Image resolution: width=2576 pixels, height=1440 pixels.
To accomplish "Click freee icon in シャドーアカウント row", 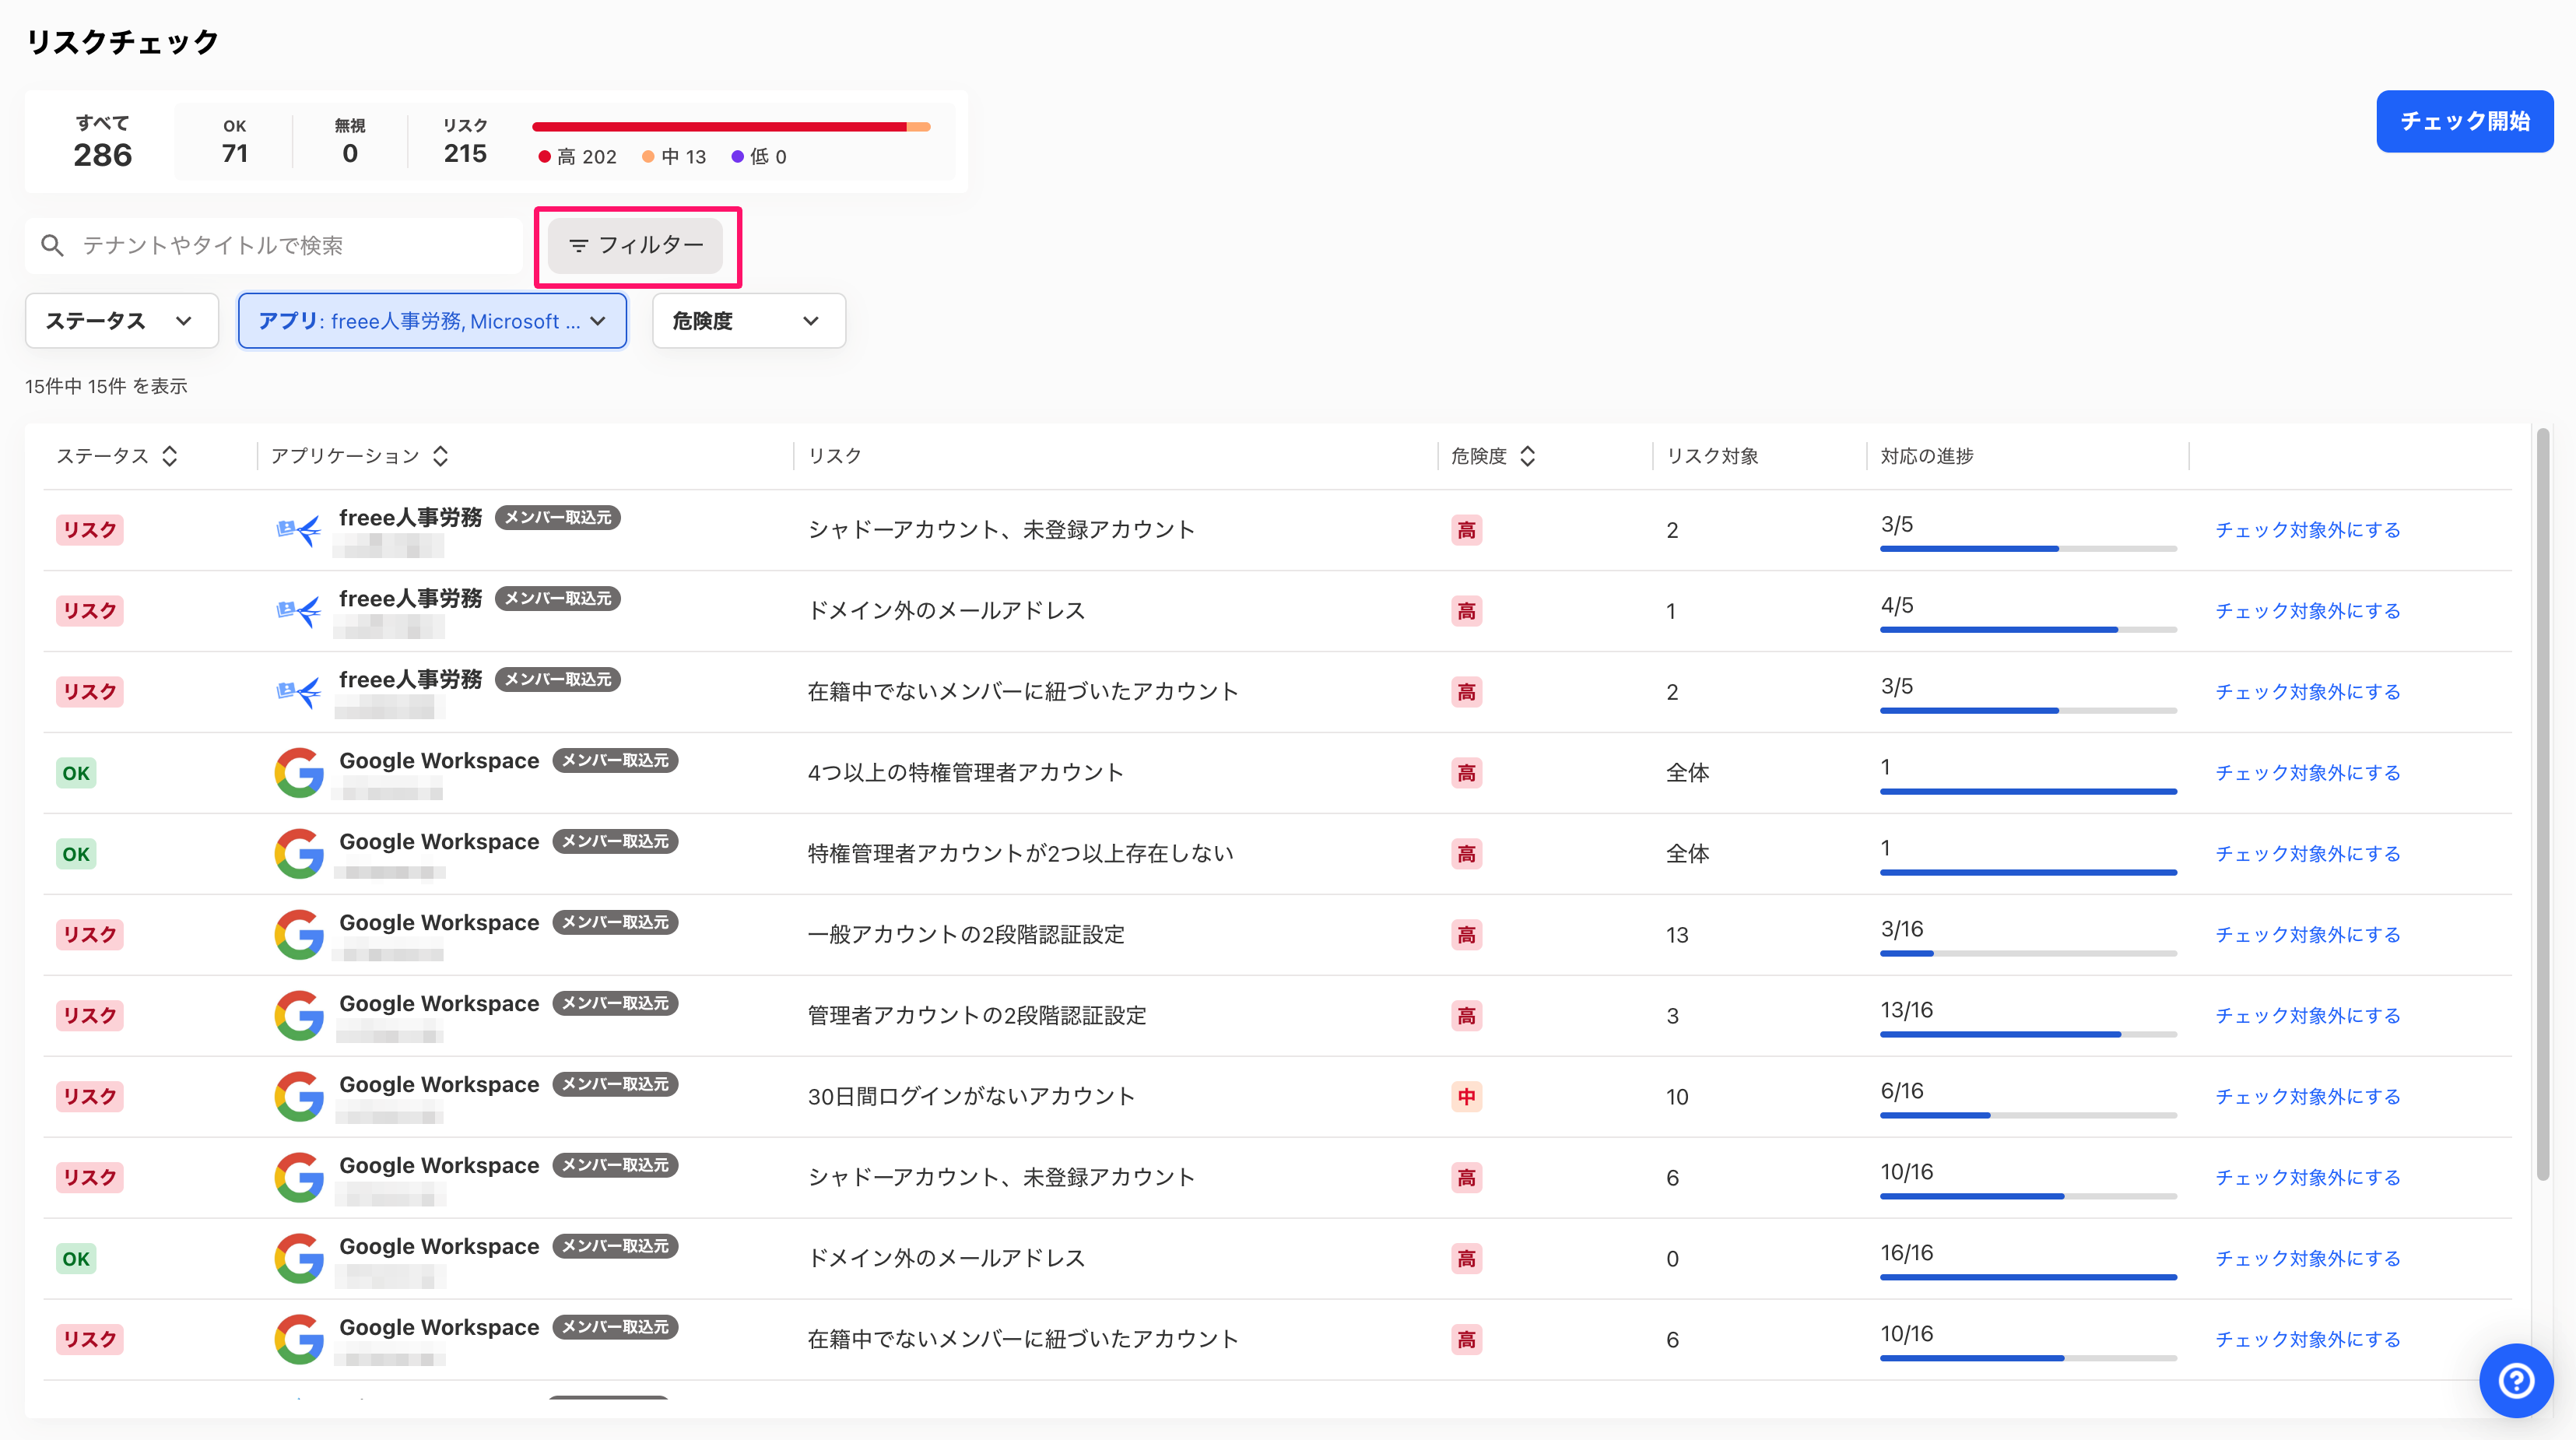I will [x=298, y=530].
